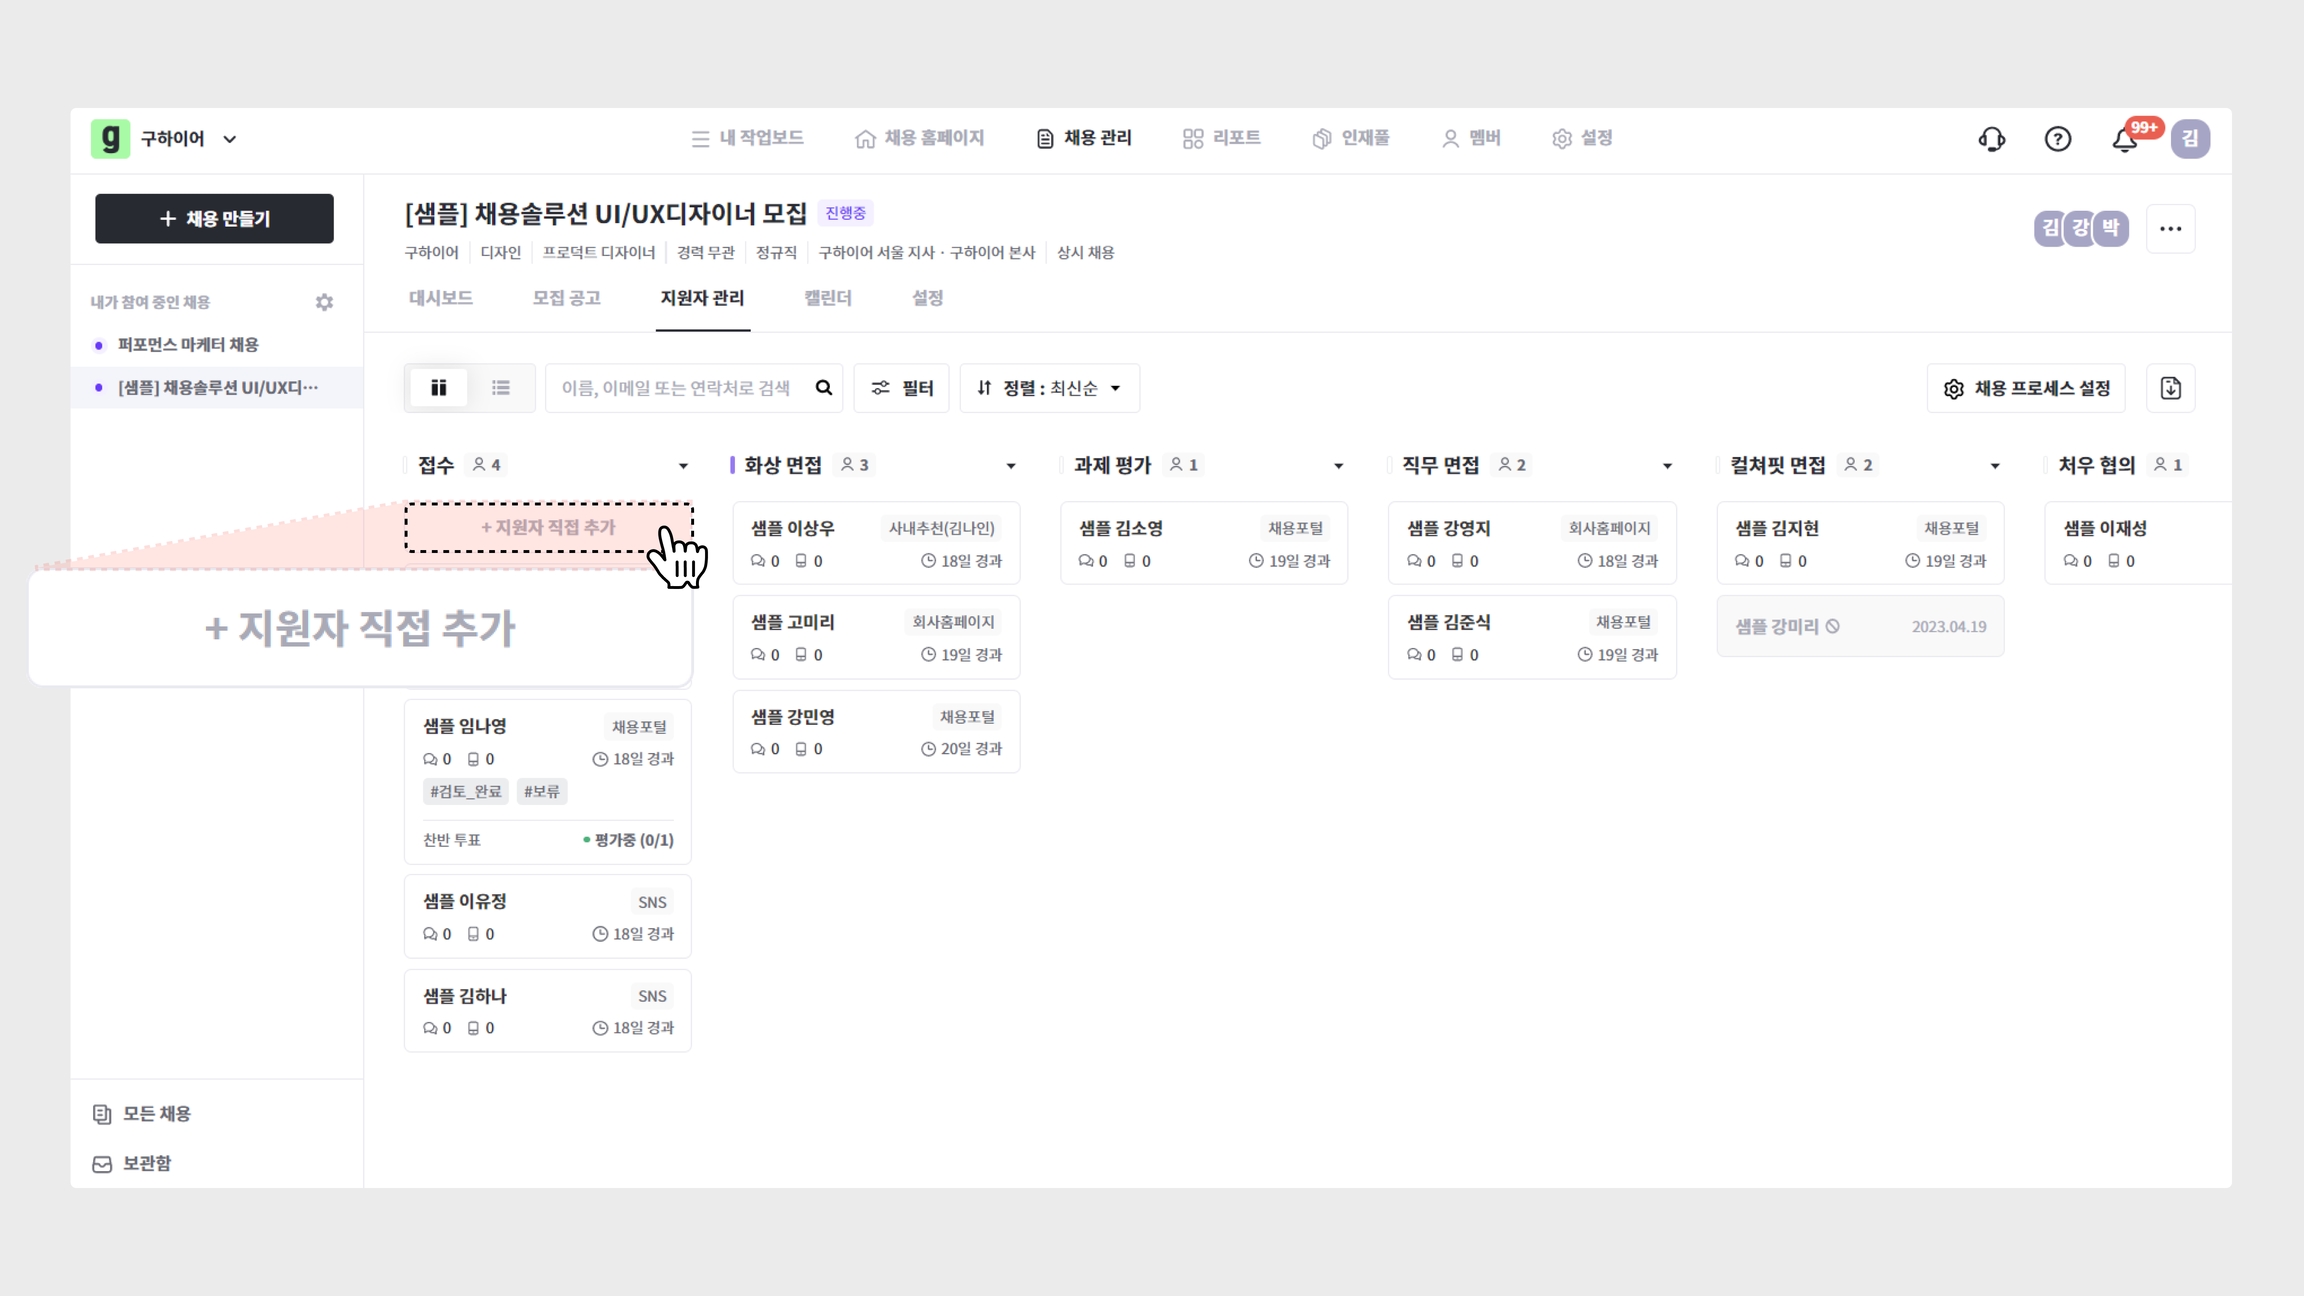This screenshot has height=1296, width=2304.
Task: Open 구하이어 workspace dropdown
Action: [189, 139]
